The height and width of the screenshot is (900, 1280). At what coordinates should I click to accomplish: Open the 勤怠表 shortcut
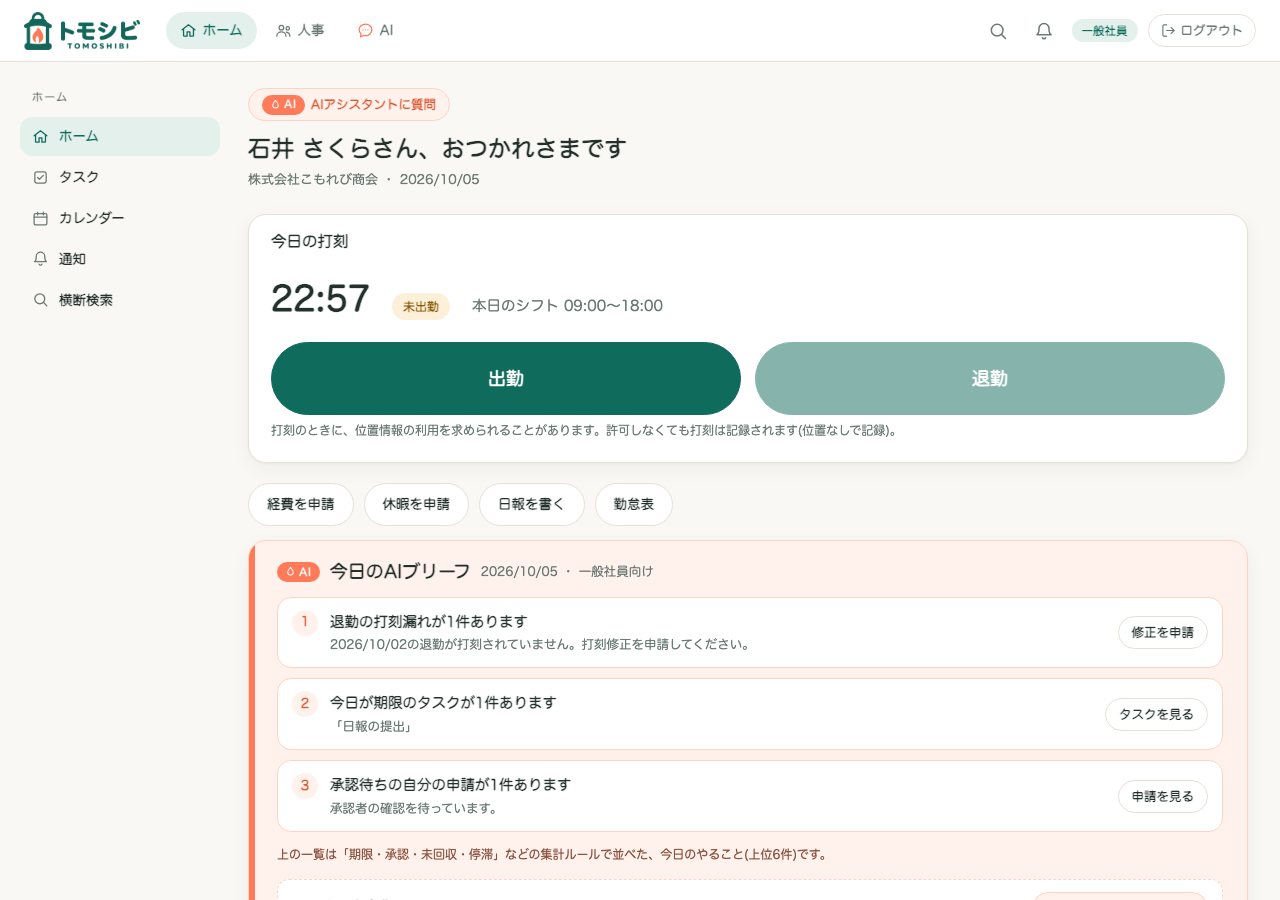tap(634, 504)
